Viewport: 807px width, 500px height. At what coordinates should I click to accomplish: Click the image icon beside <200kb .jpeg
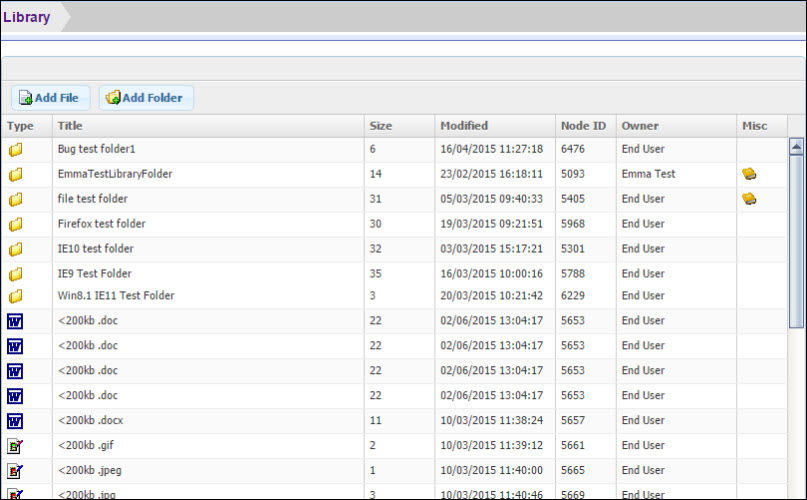(15, 471)
